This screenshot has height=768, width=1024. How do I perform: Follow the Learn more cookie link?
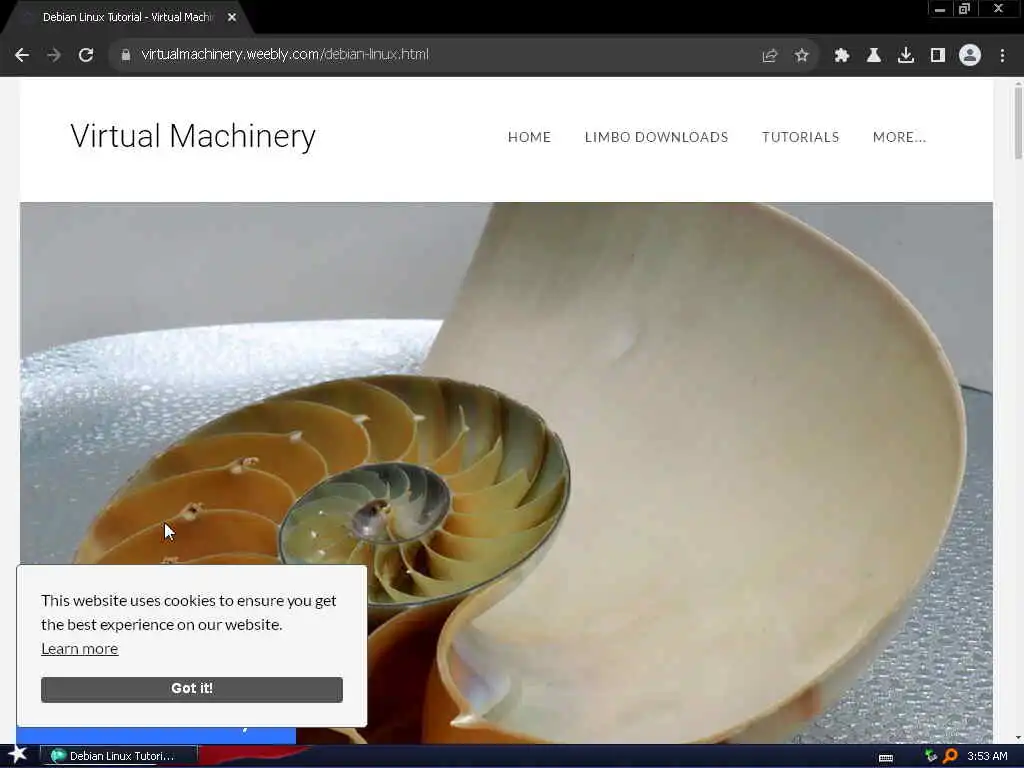pos(80,648)
